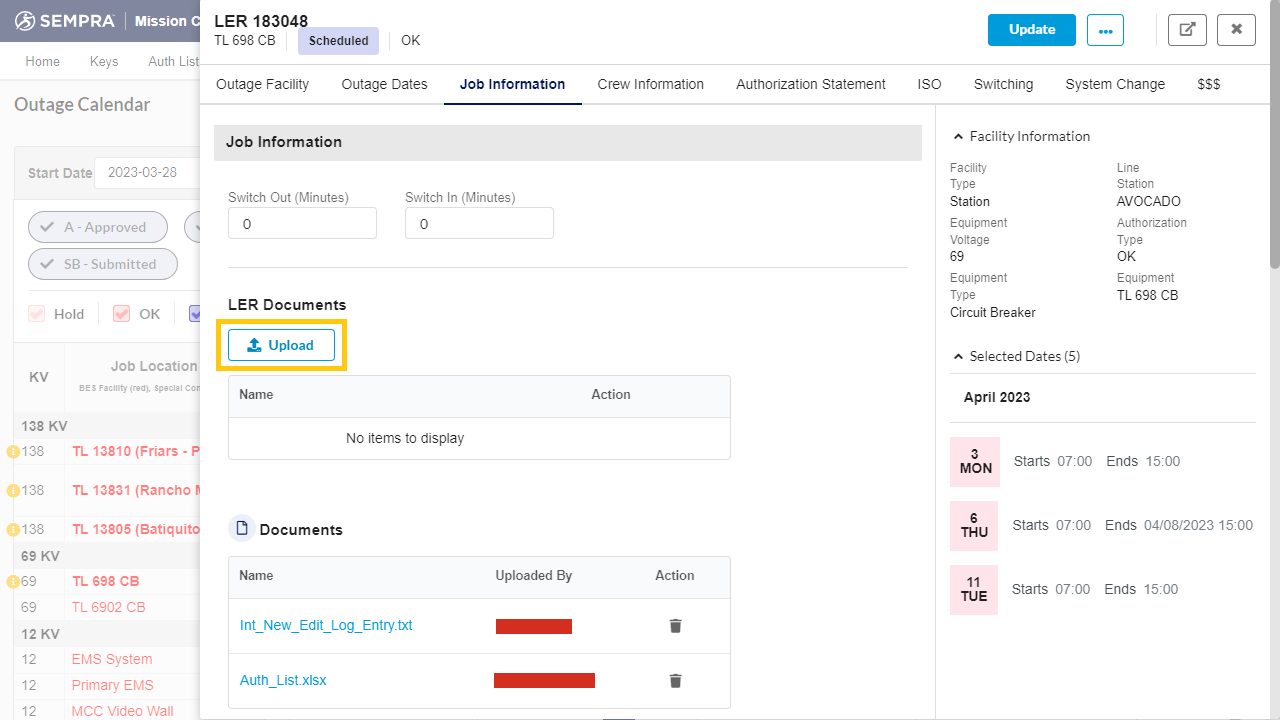1280x720 pixels.
Task: Toggle the SB - Submitted status filter
Action: pyautogui.click(x=102, y=264)
